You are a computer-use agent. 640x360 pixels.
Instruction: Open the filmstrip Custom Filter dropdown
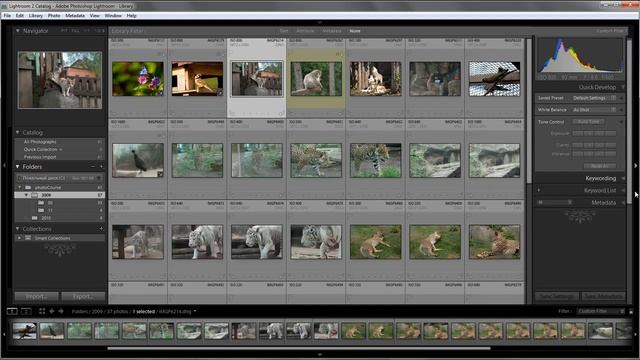tap(601, 311)
